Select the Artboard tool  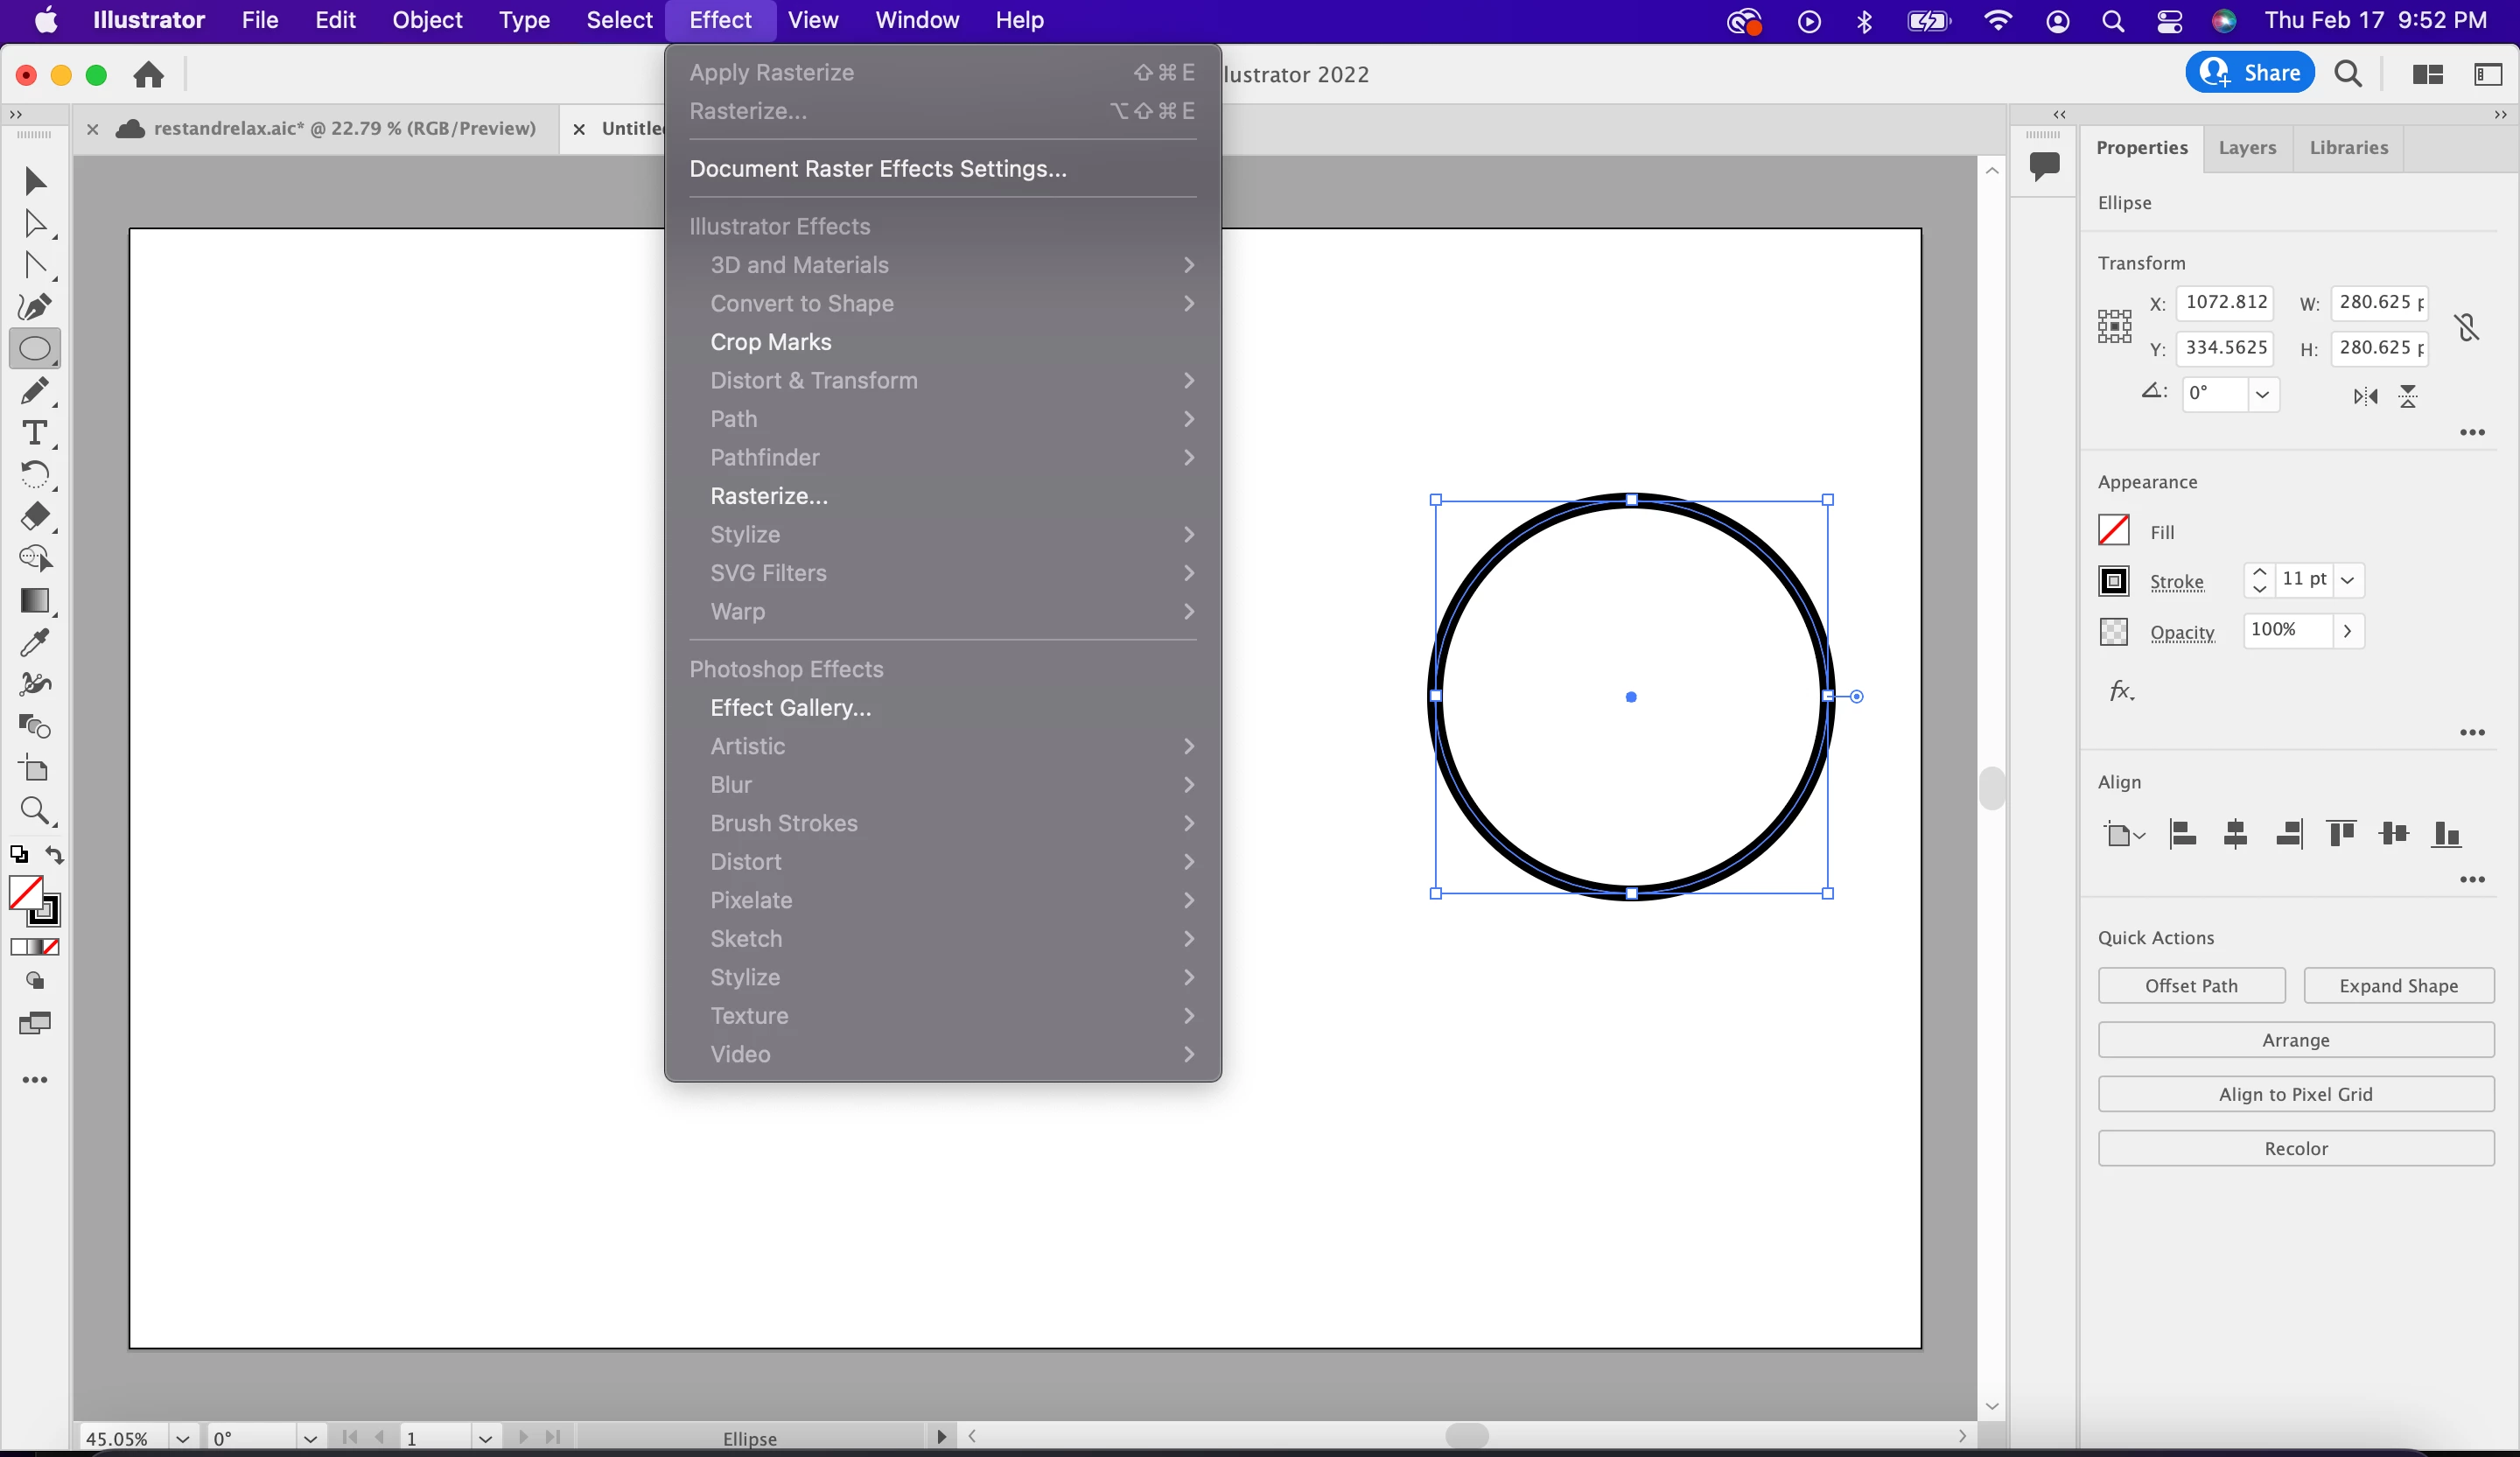[x=34, y=768]
